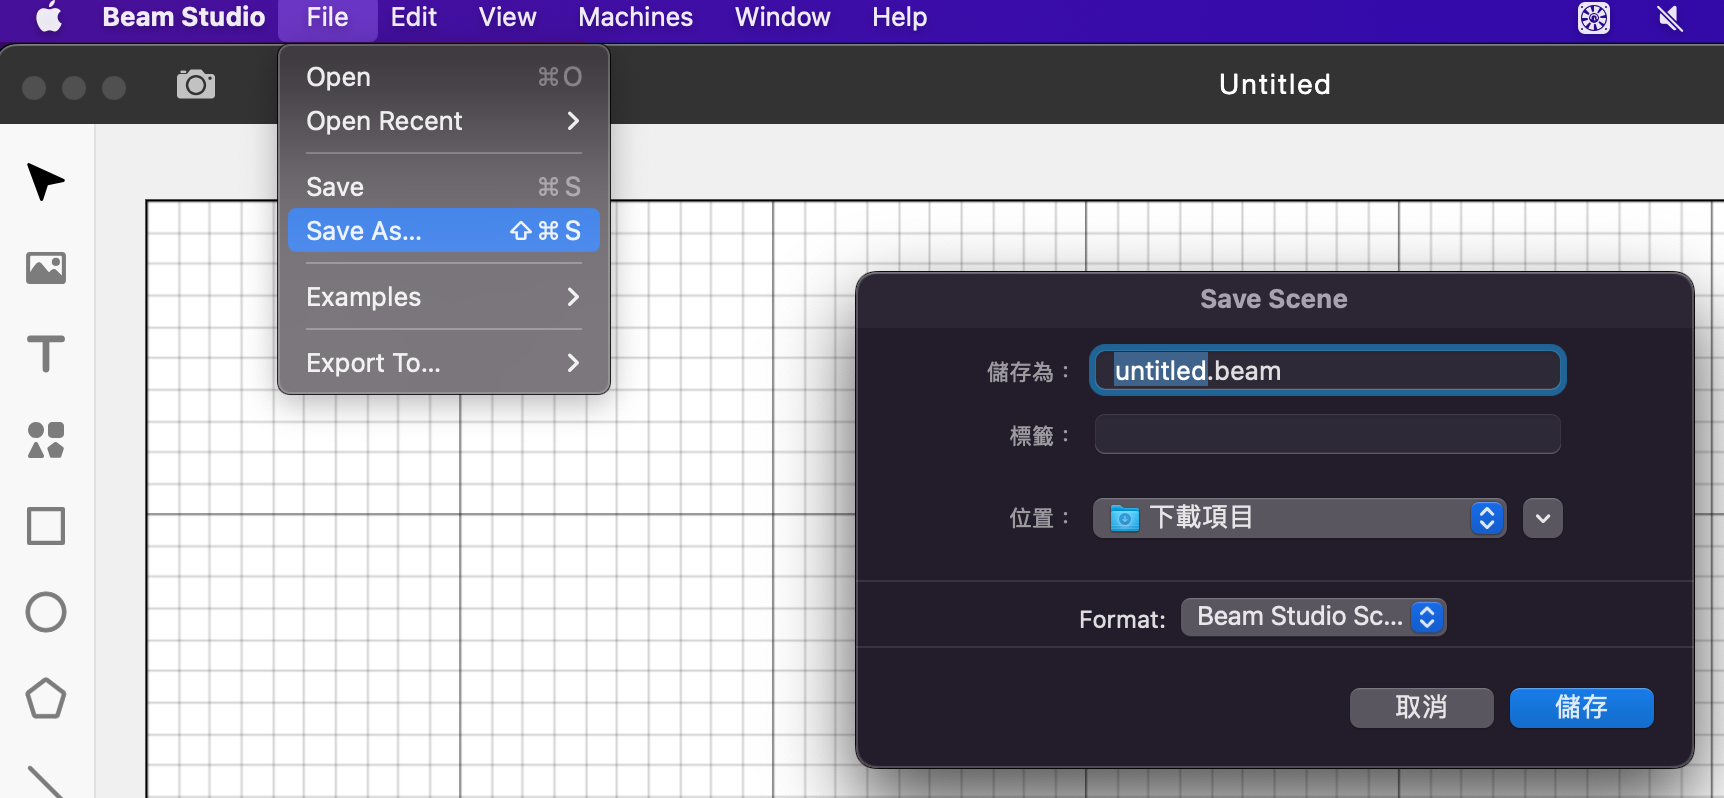This screenshot has width=1724, height=798.
Task: Expand the Export To... submenu
Action: pos(444,363)
